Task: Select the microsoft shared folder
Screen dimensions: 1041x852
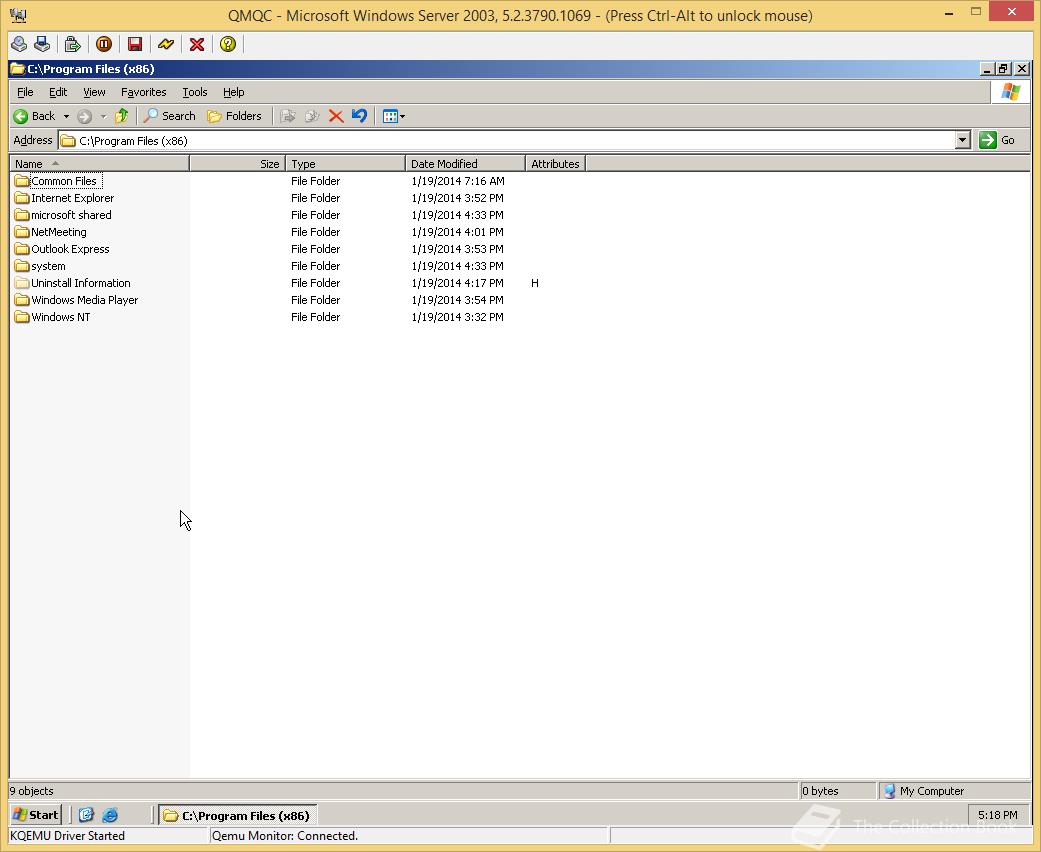Action: click(x=62, y=215)
